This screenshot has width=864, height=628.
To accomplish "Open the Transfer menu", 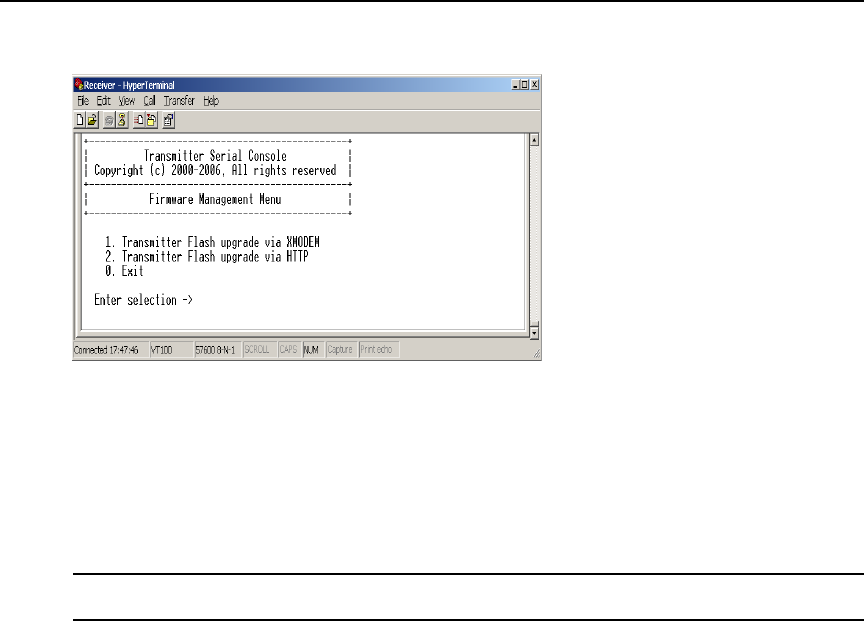I will click(179, 101).
